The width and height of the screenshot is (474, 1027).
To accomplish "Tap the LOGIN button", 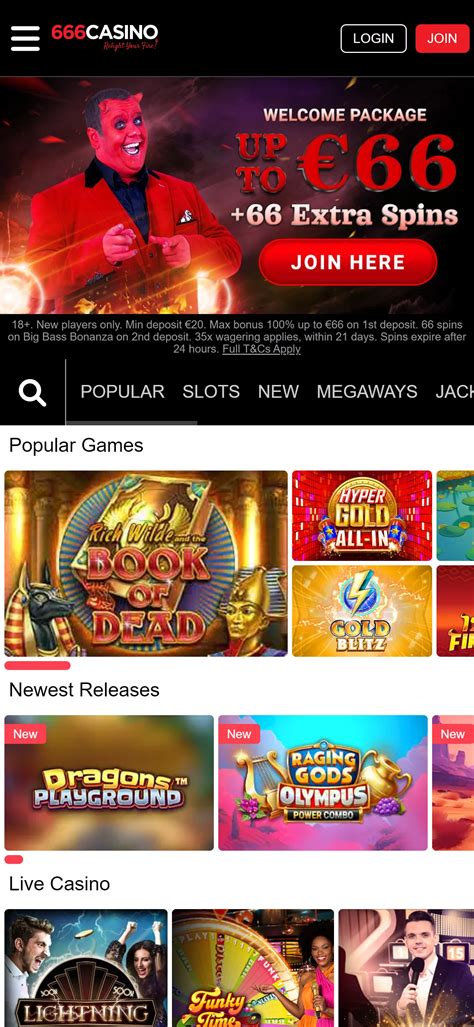I will pyautogui.click(x=373, y=39).
